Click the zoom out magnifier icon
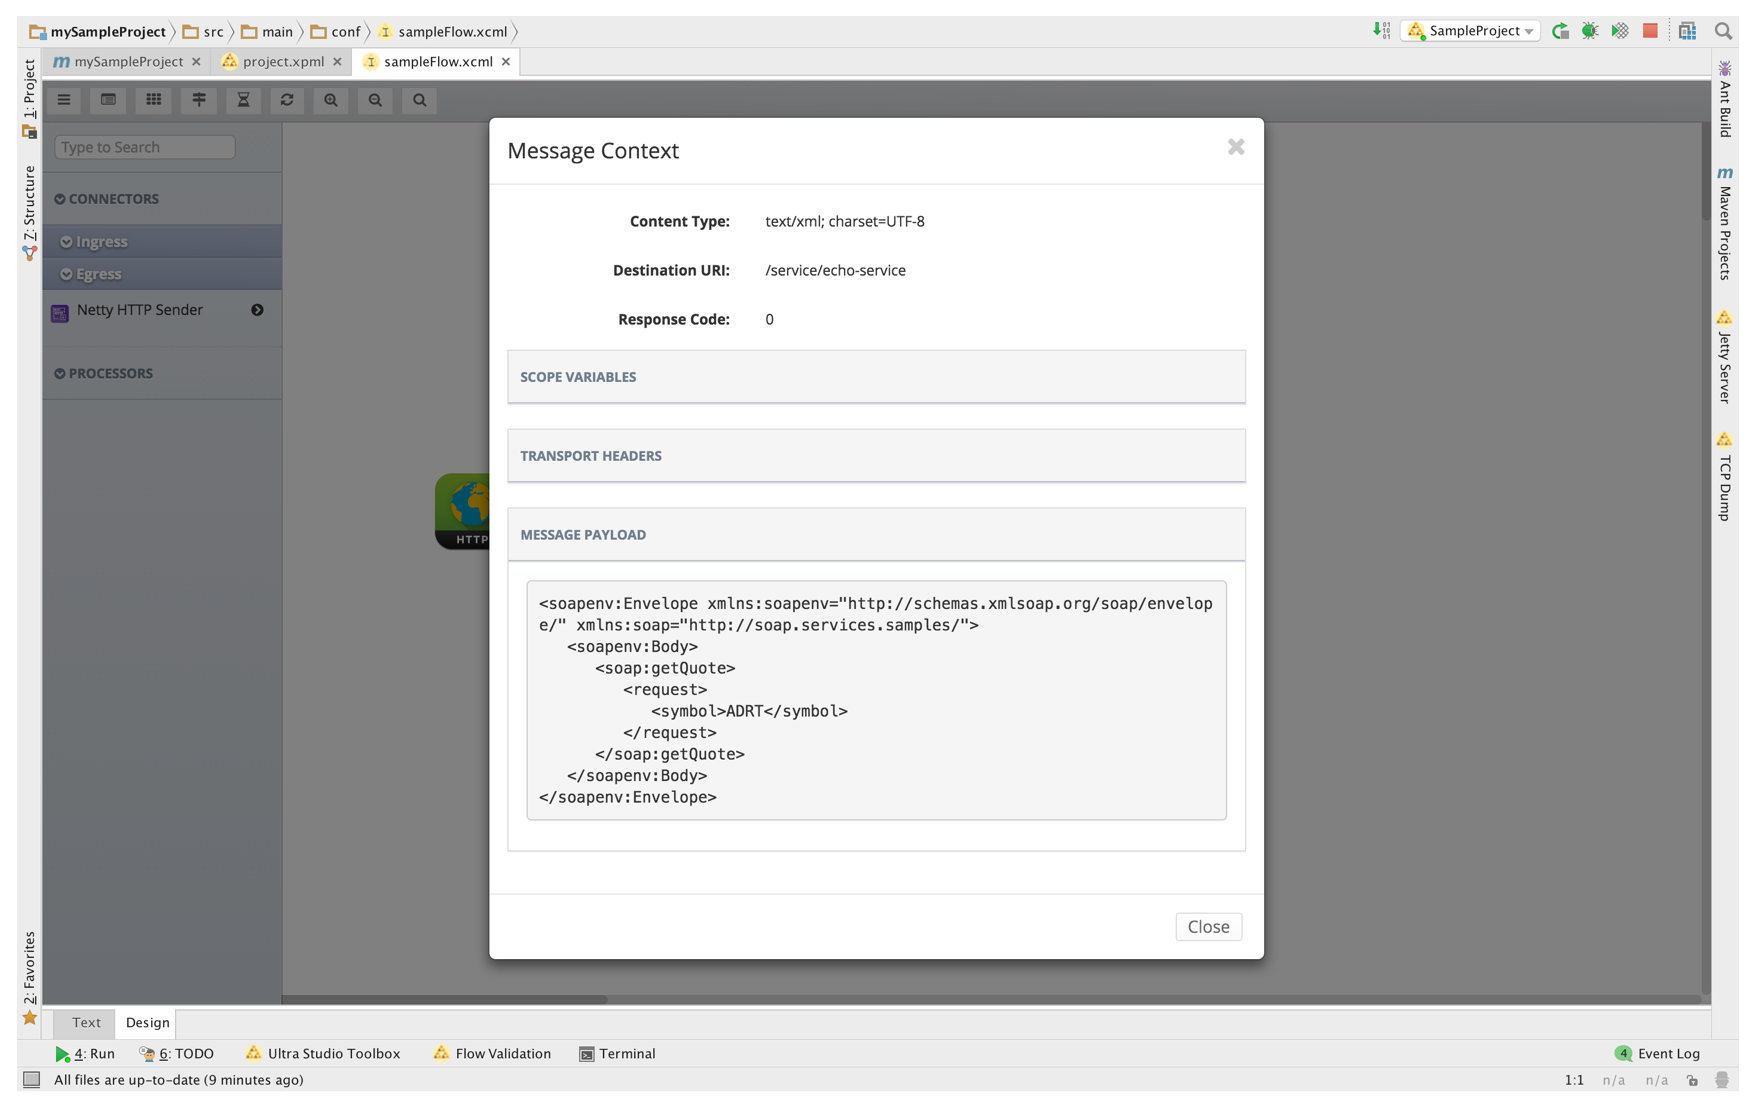 (x=375, y=100)
